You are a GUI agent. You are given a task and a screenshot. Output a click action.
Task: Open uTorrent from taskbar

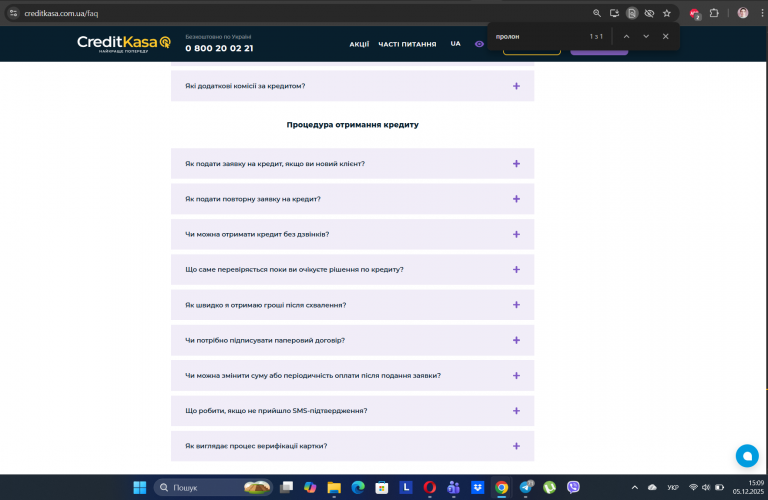[550, 487]
